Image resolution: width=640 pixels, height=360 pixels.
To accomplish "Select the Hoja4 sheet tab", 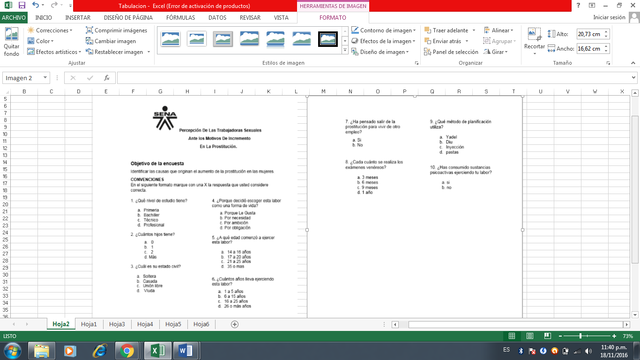I will coord(145,324).
